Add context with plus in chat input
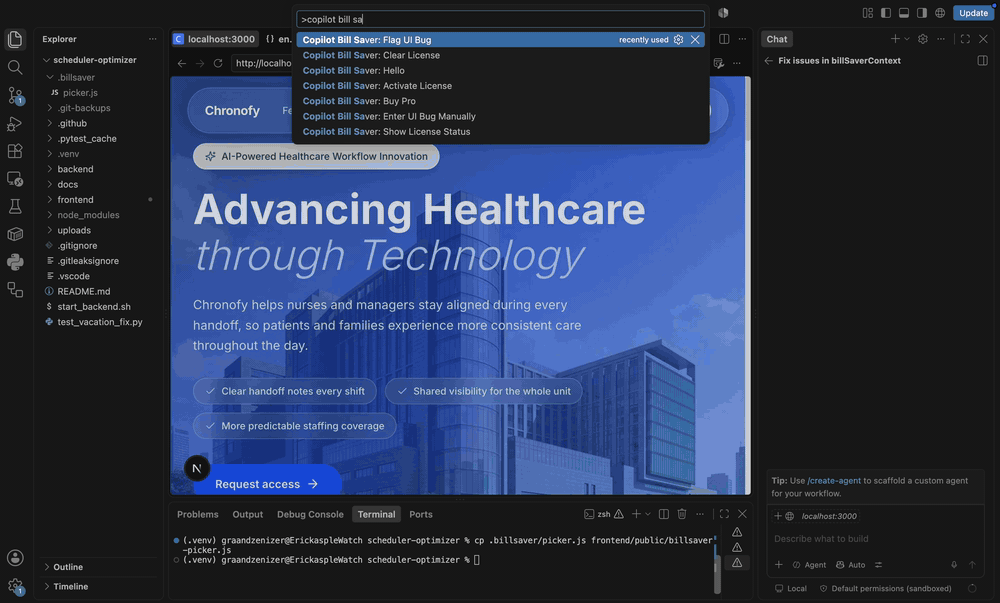The height and width of the screenshot is (603, 1000). coord(779,565)
